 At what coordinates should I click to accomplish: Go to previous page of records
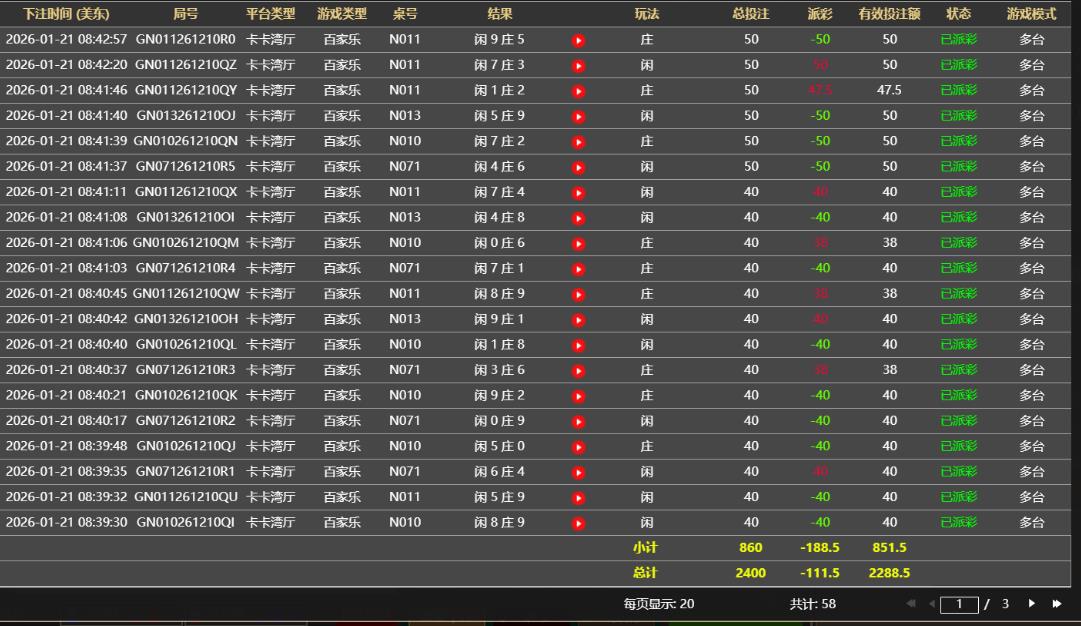click(x=932, y=604)
